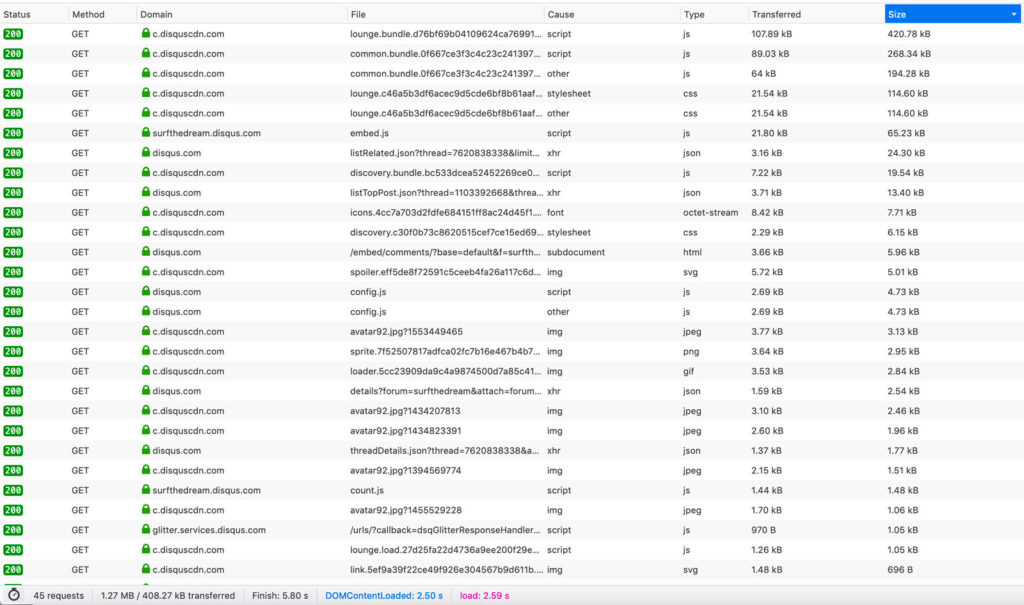1024x605 pixels.
Task: Select the count.js file name
Action: pyautogui.click(x=367, y=490)
